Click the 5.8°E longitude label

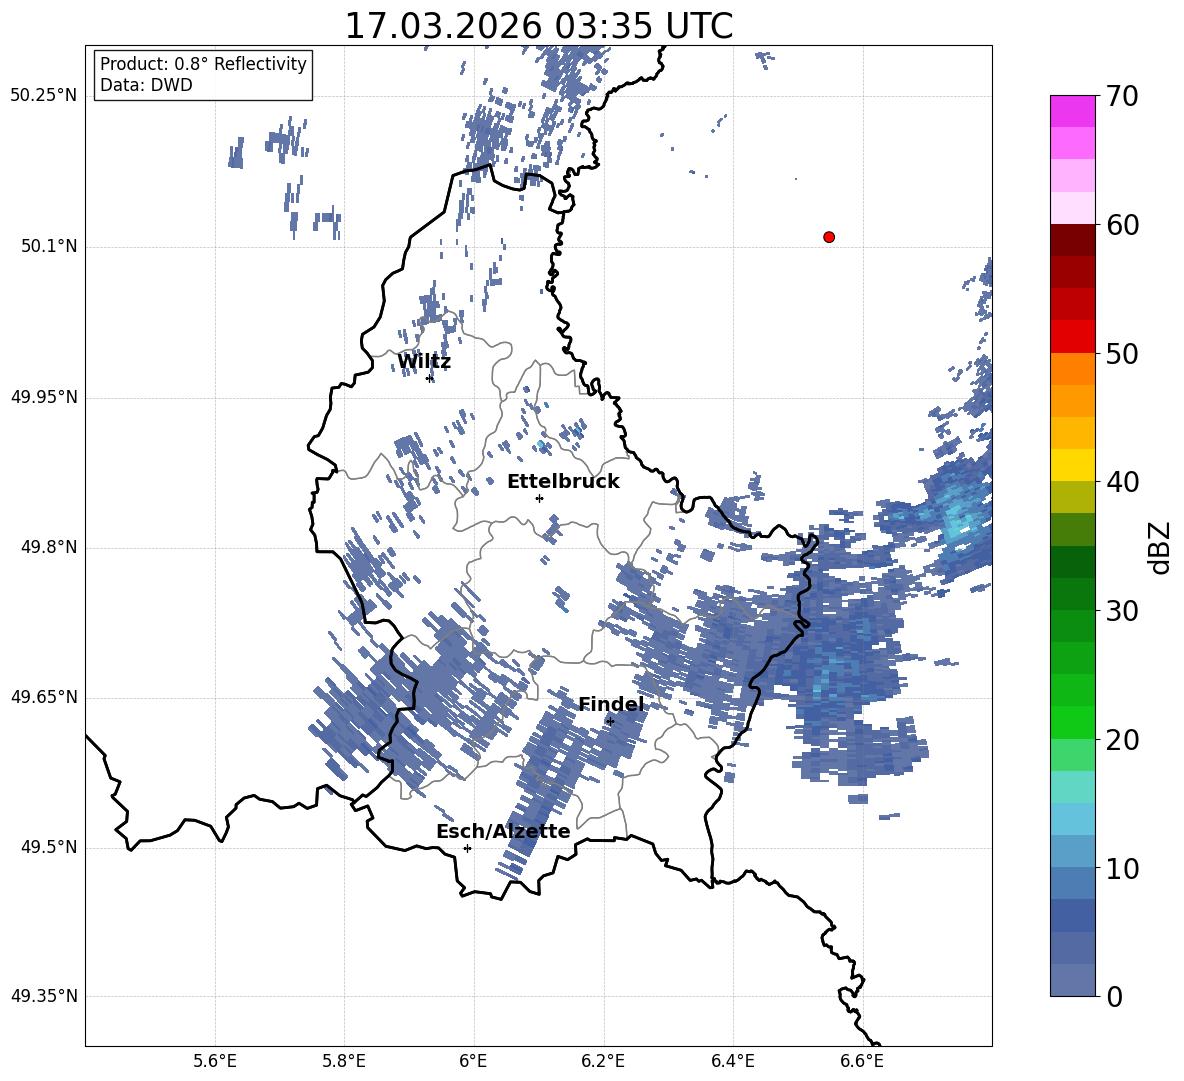(344, 1061)
